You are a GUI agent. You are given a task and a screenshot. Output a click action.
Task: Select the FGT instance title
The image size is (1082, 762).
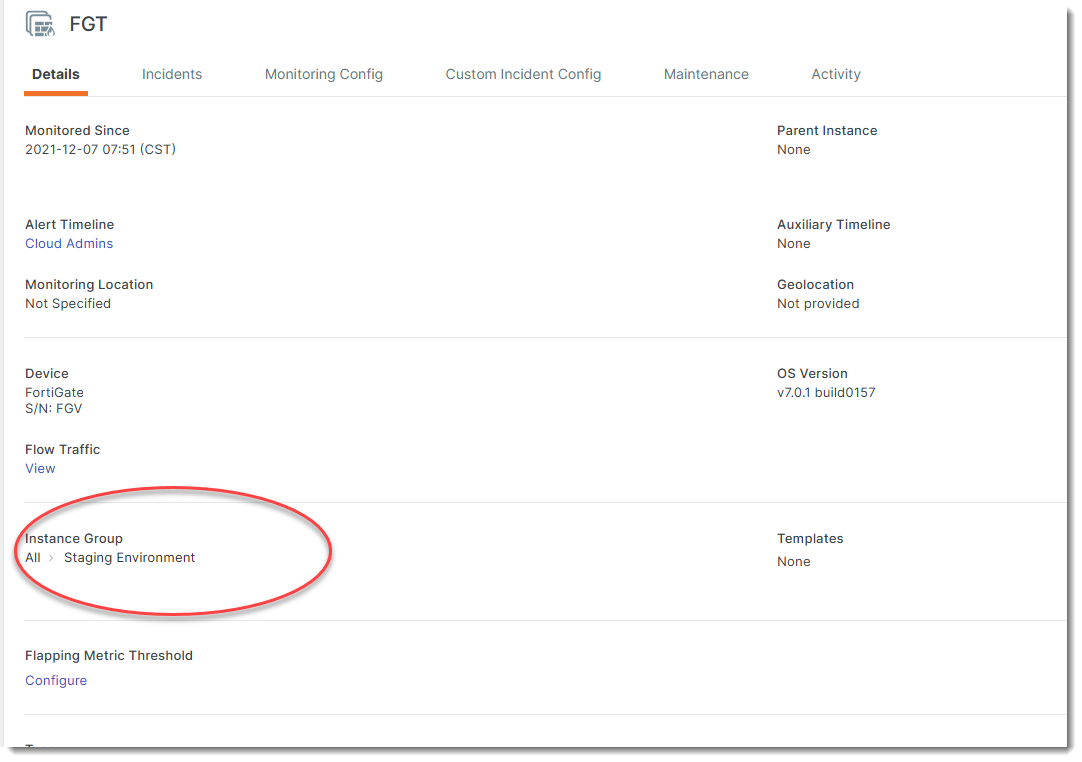coord(88,24)
